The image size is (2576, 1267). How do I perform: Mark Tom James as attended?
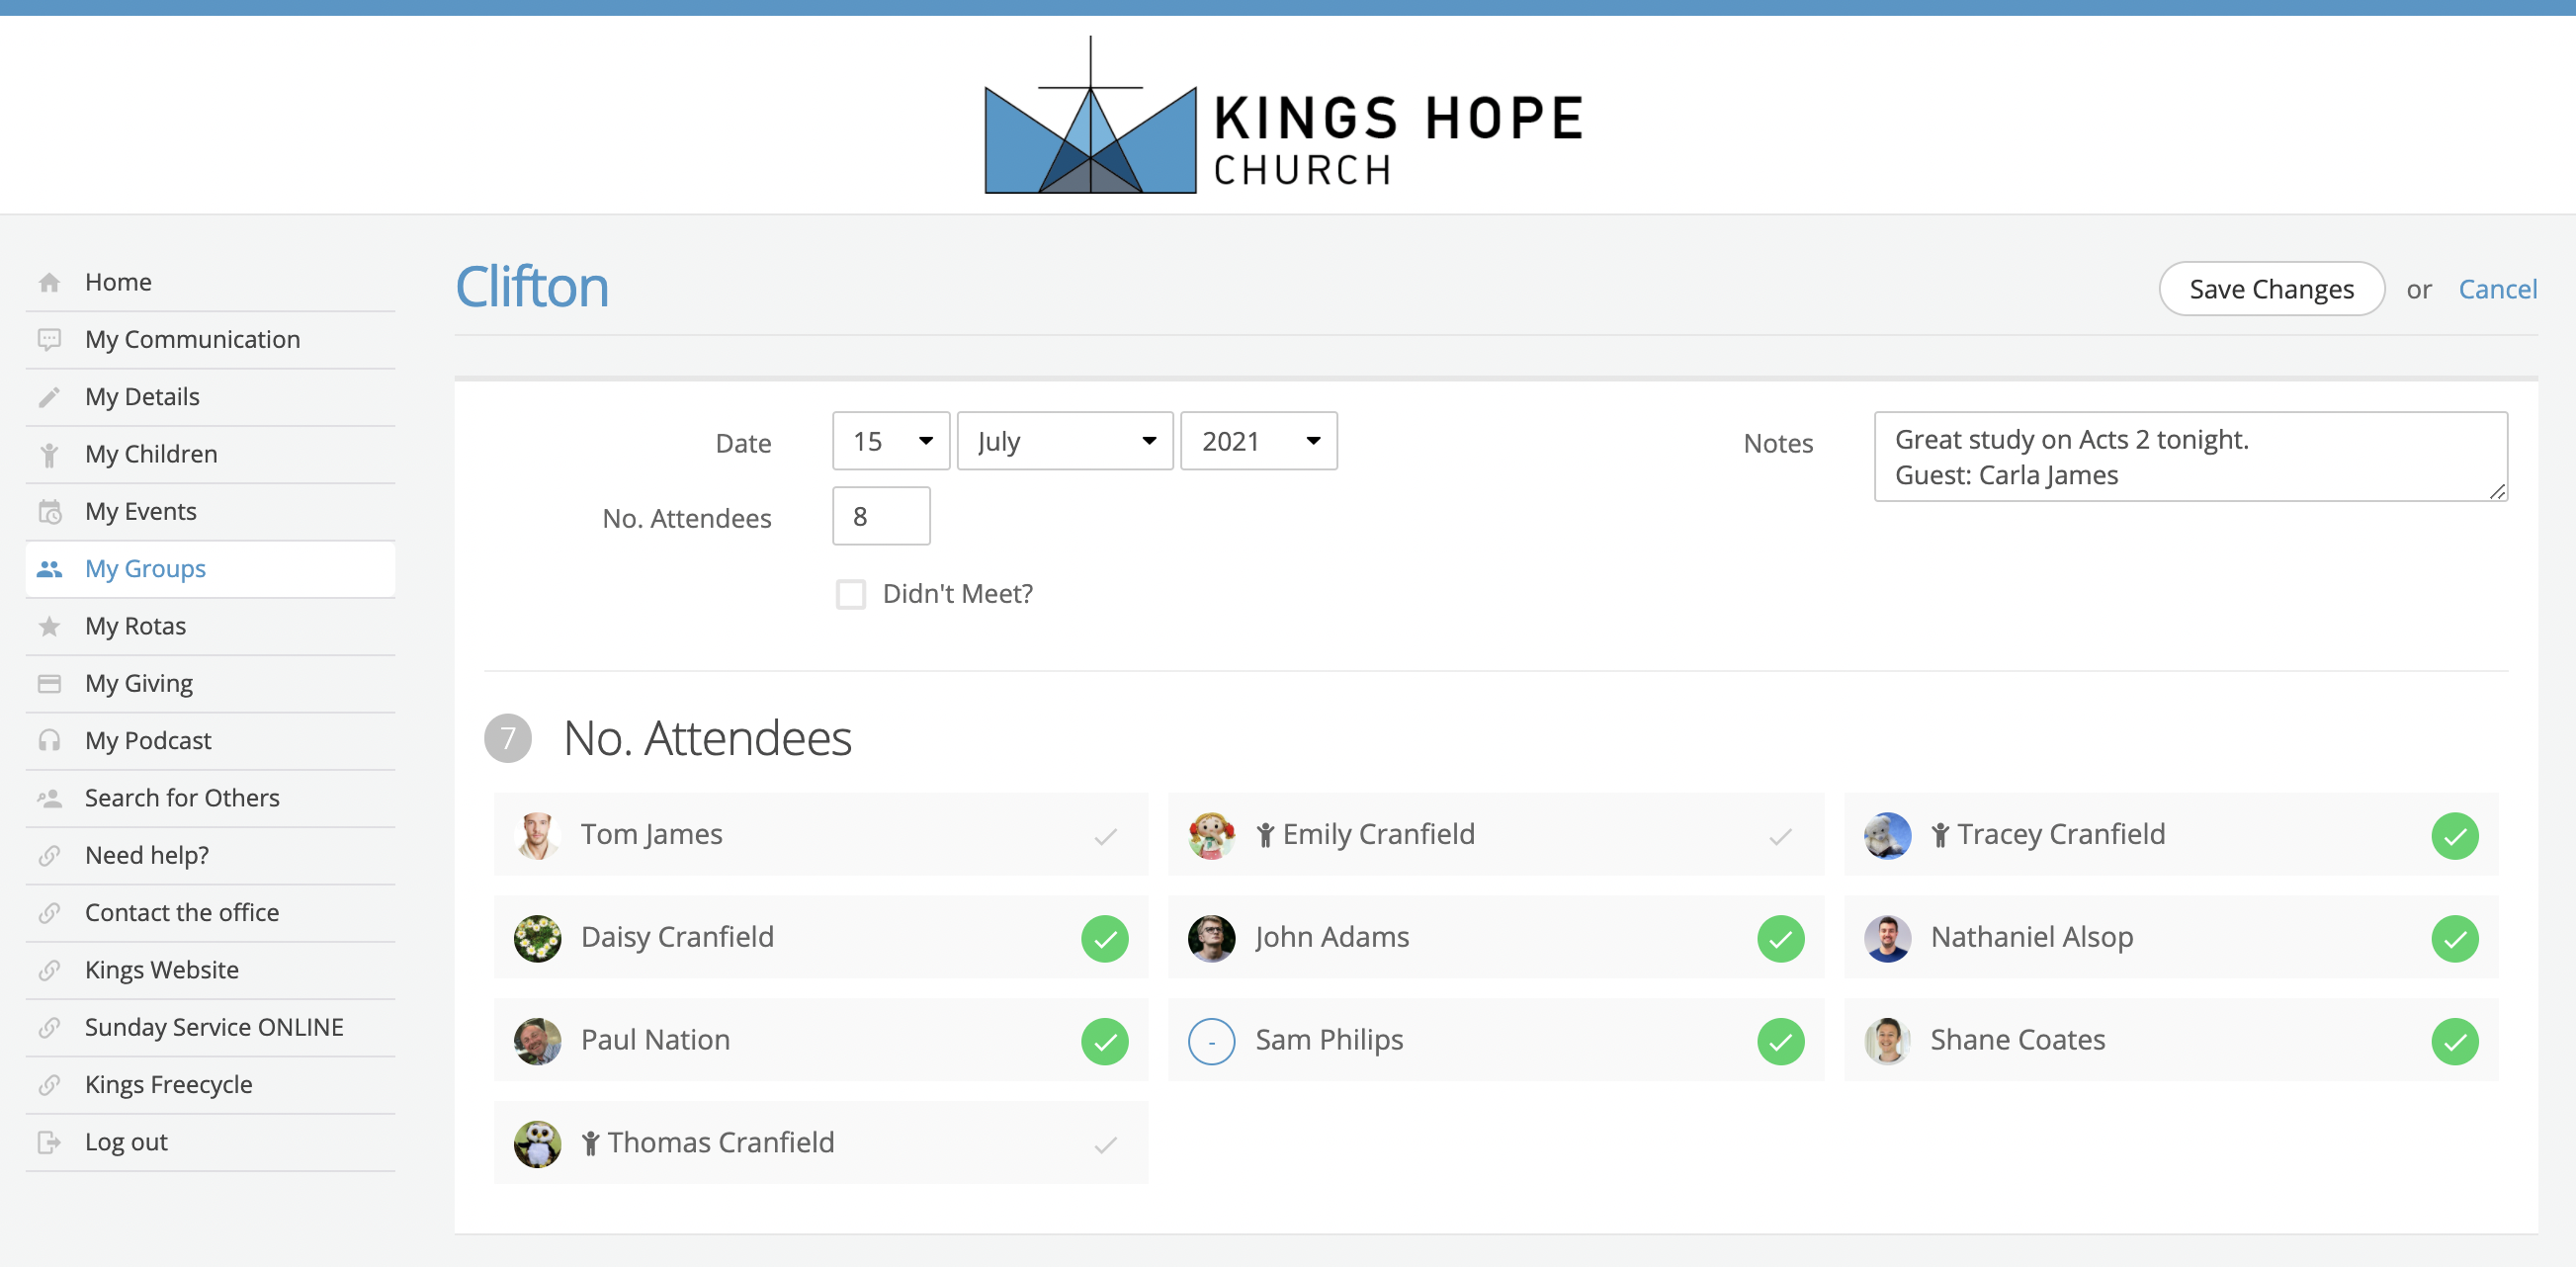[x=1105, y=836]
